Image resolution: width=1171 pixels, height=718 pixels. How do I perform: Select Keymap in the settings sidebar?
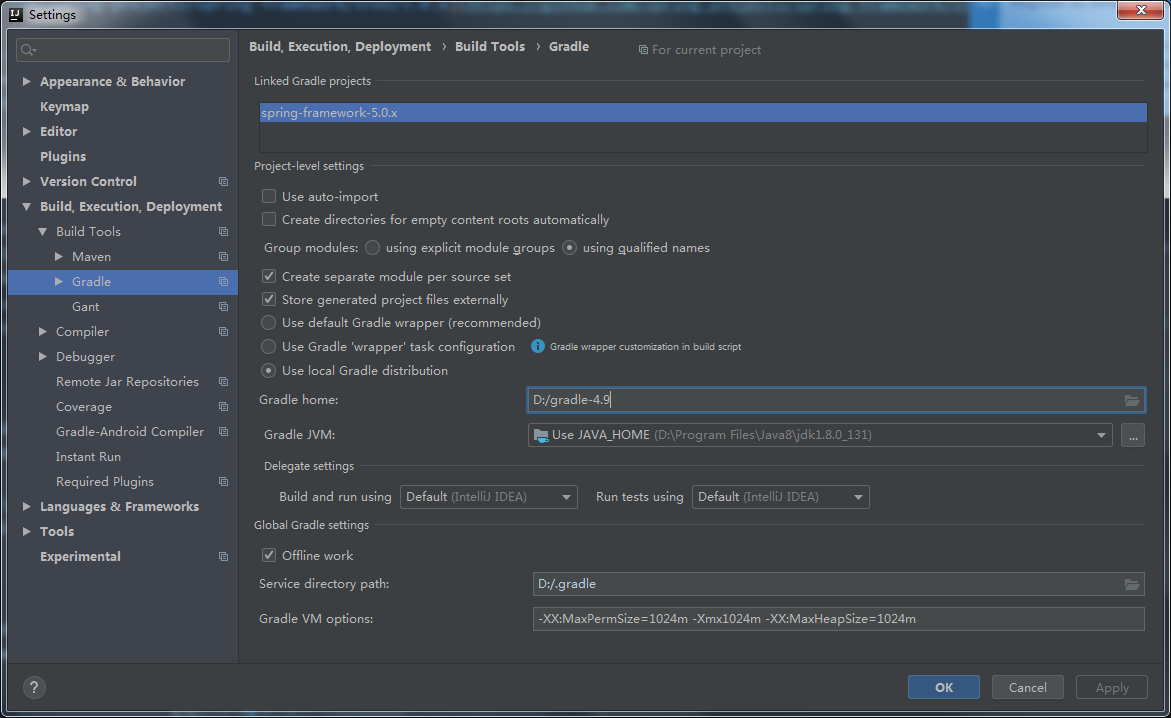tap(64, 107)
